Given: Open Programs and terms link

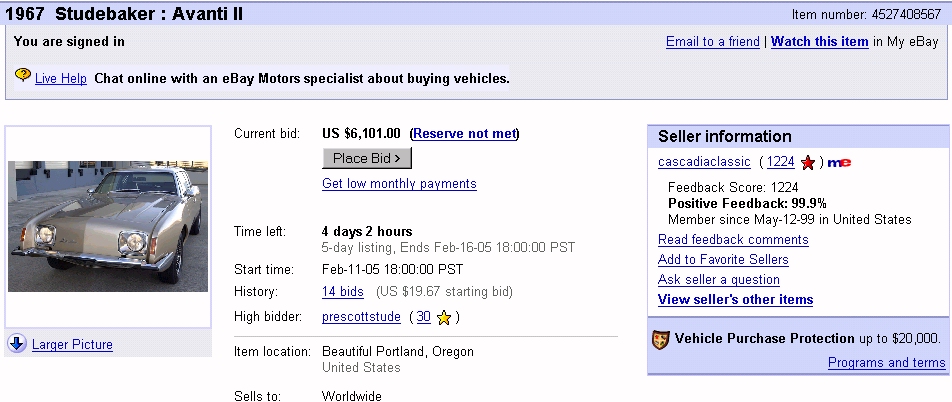Looking at the screenshot, I should click(887, 363).
